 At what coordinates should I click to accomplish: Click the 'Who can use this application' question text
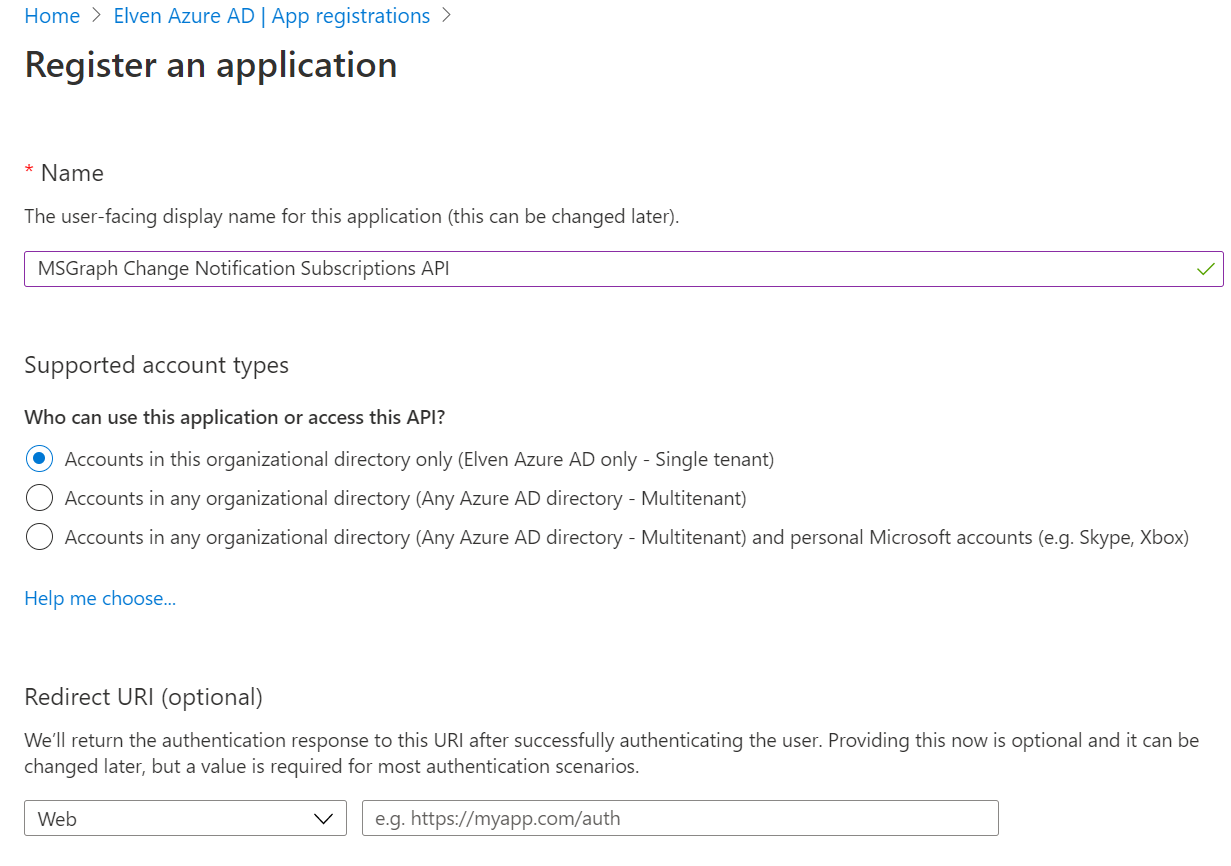point(234,417)
